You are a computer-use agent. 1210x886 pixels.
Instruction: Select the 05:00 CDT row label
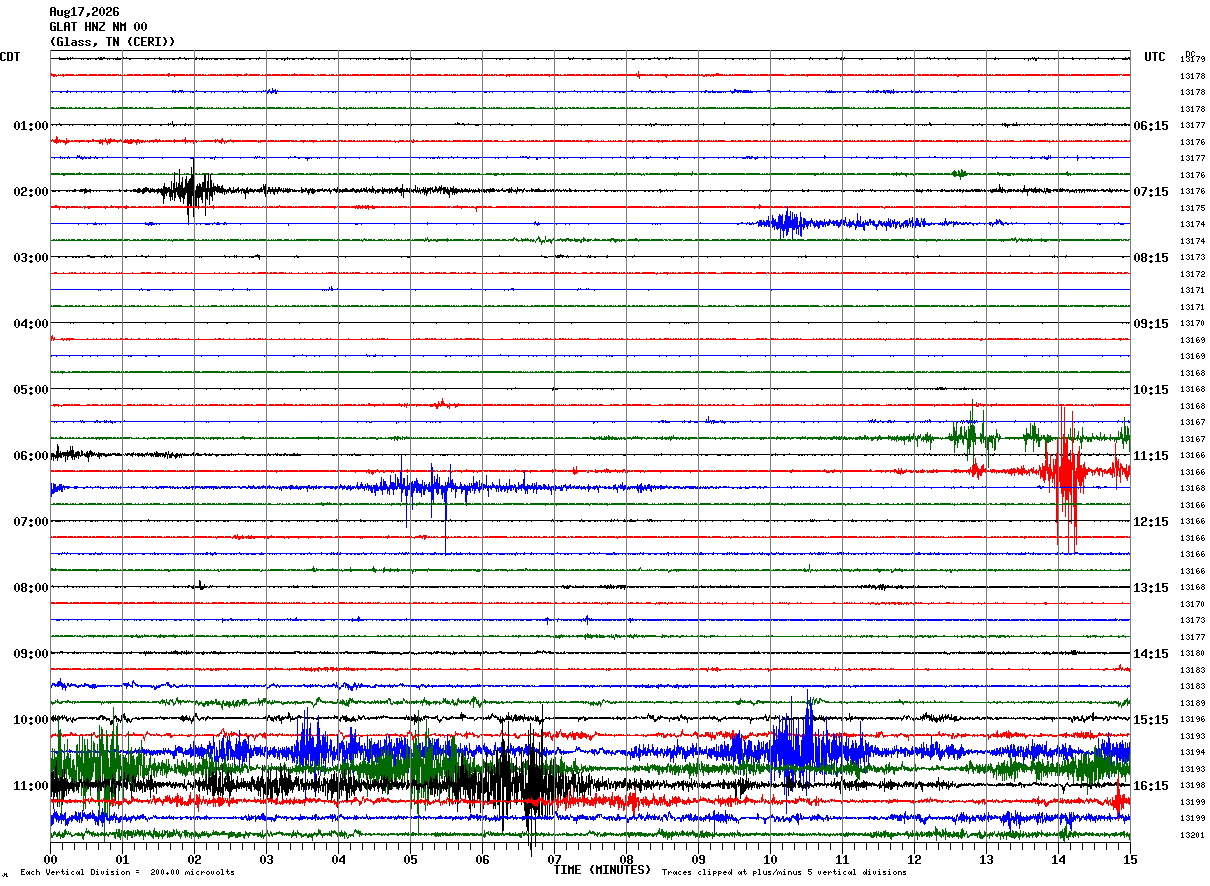point(31,390)
